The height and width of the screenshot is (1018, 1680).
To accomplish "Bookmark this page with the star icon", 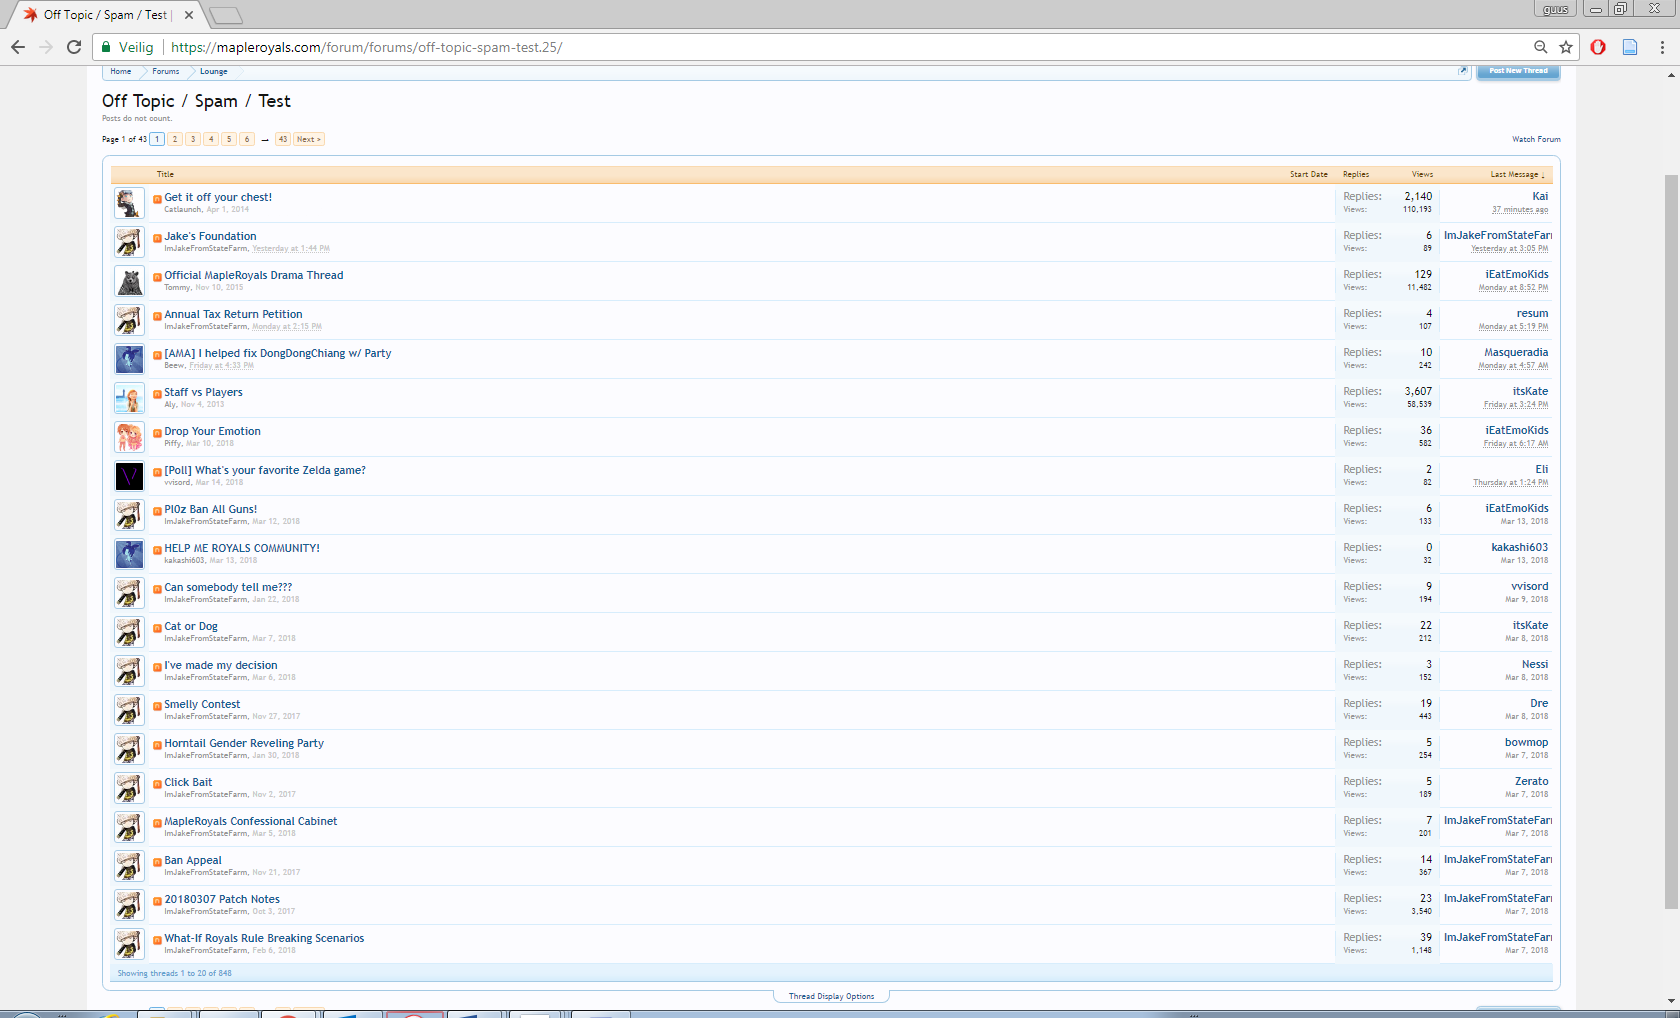I will pos(1566,47).
